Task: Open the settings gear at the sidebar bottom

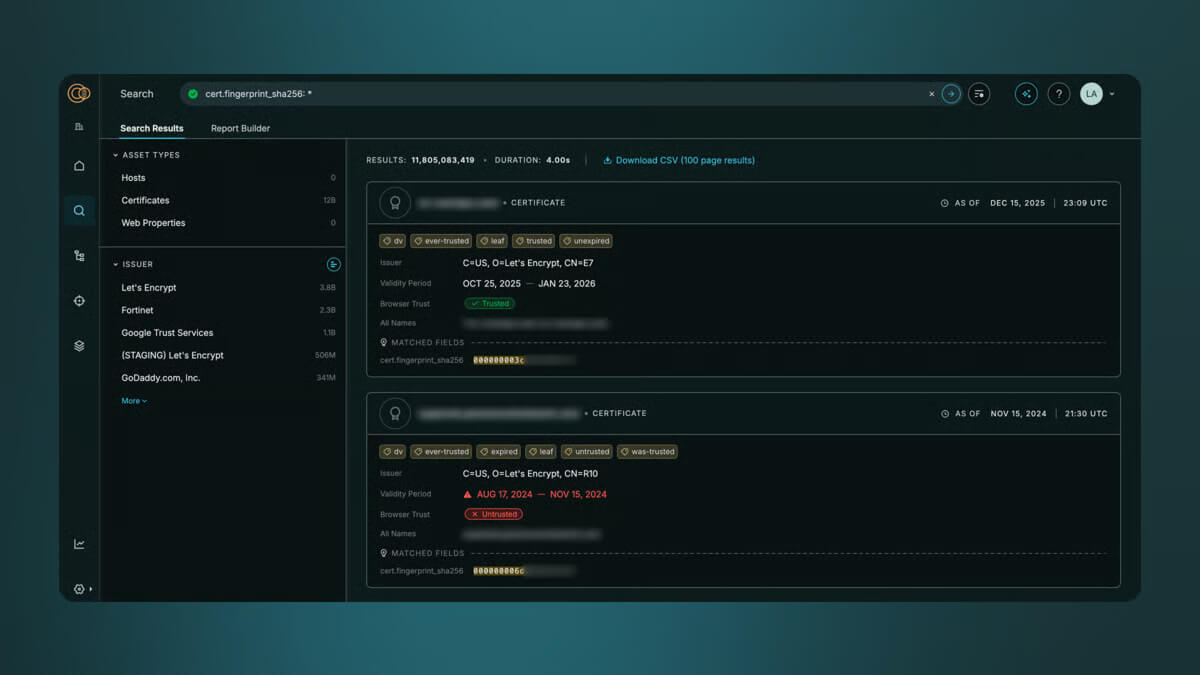Action: point(77,589)
